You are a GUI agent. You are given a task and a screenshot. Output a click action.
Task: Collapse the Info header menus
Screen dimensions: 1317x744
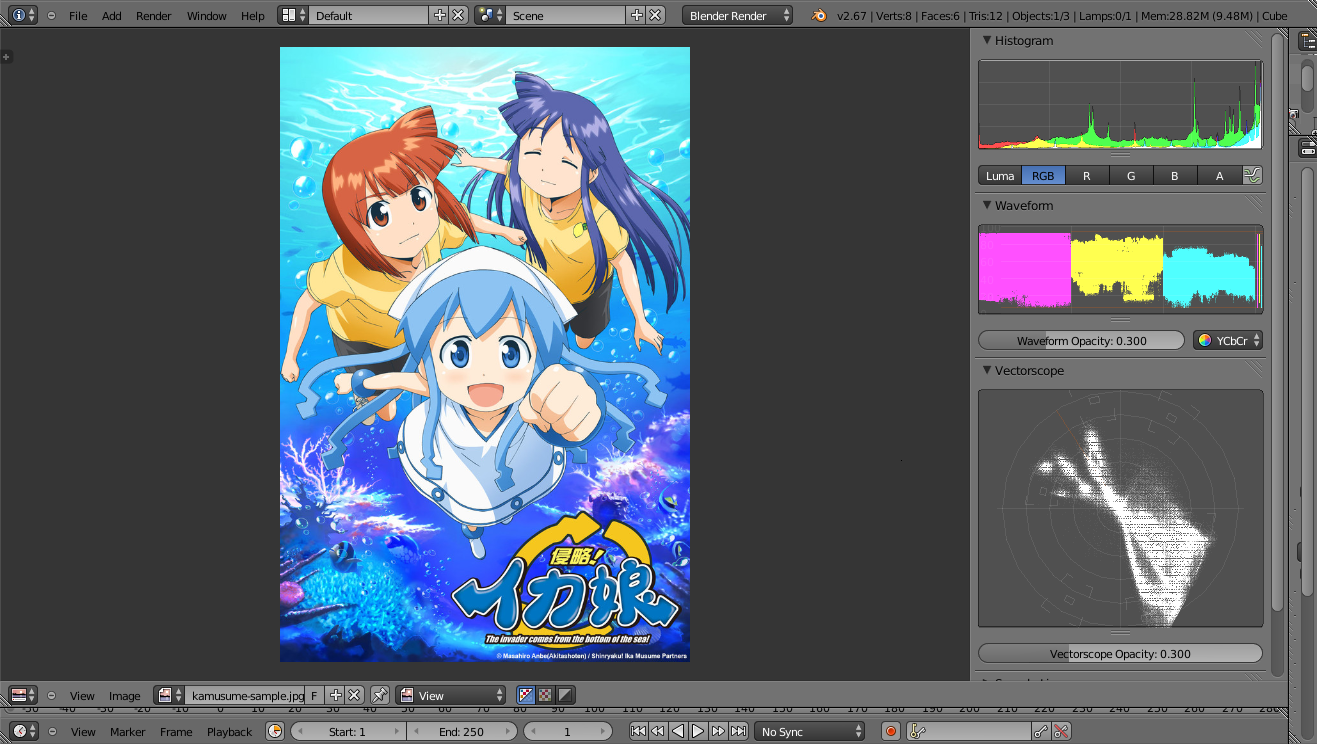51,16
